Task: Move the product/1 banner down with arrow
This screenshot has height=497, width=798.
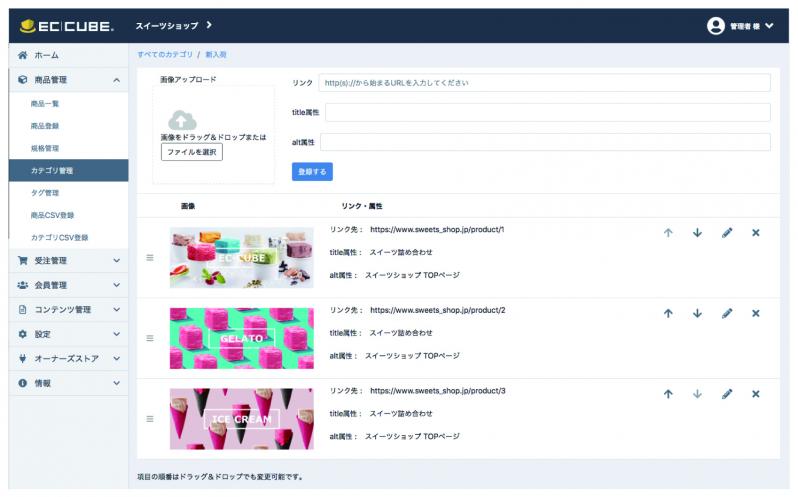Action: tap(697, 233)
